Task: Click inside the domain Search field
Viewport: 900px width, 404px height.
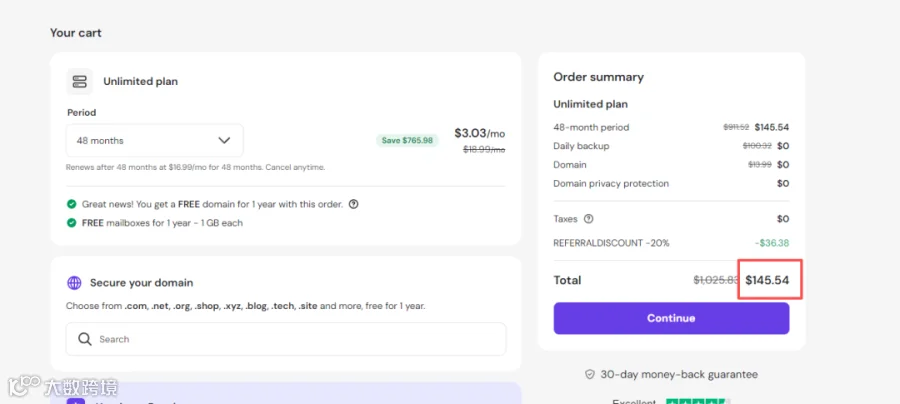Action: tap(286, 339)
